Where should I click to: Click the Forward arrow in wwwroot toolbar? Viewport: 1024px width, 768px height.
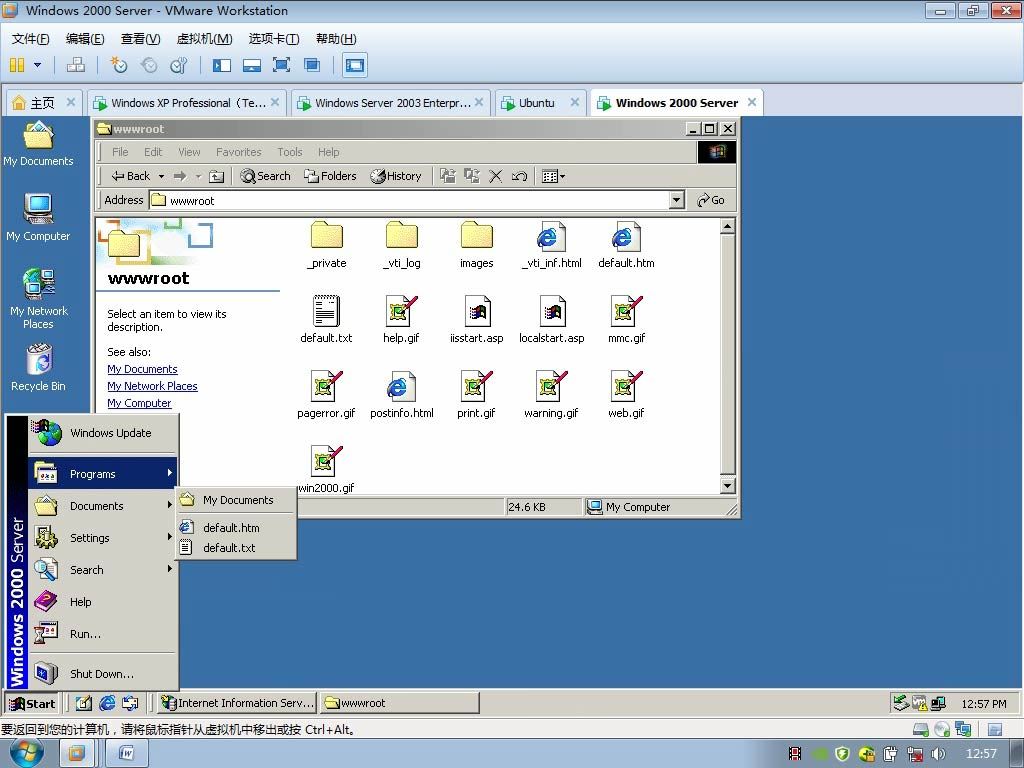[180, 176]
